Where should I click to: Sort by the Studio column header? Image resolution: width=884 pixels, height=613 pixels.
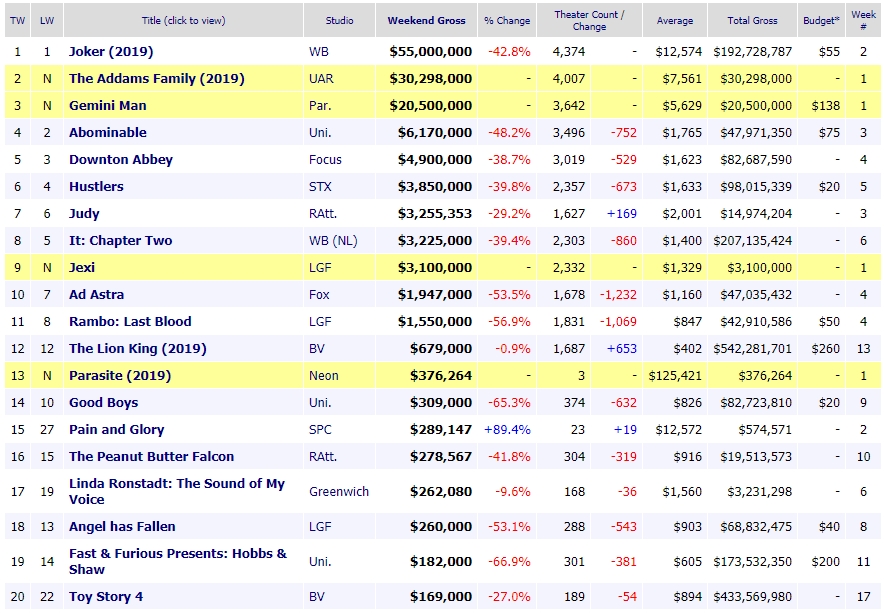pos(339,21)
